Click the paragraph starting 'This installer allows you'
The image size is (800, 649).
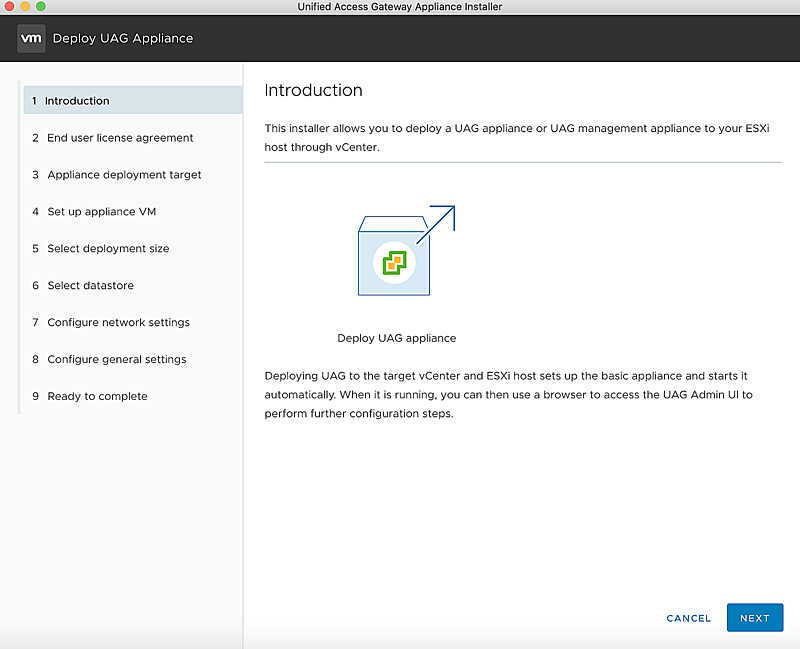[x=517, y=138]
